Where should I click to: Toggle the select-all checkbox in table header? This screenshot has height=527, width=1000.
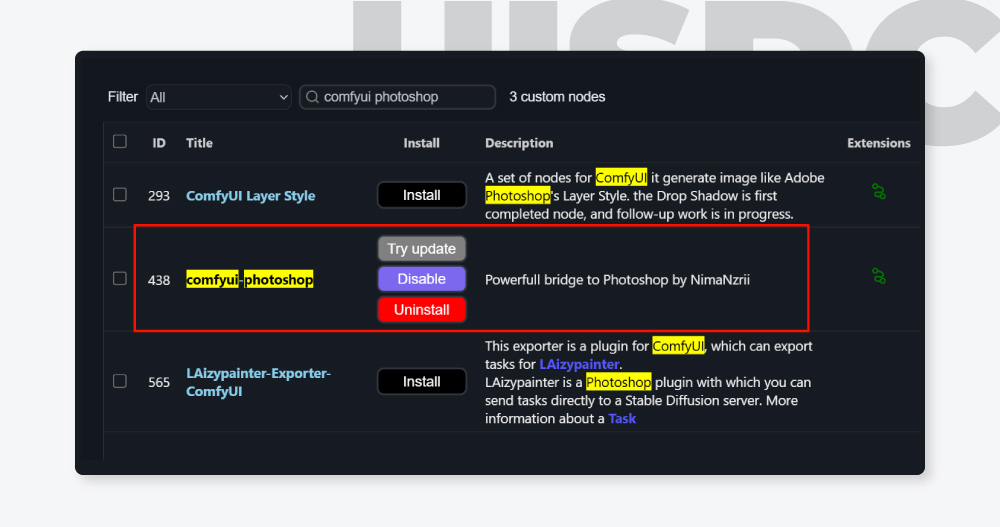(120, 142)
